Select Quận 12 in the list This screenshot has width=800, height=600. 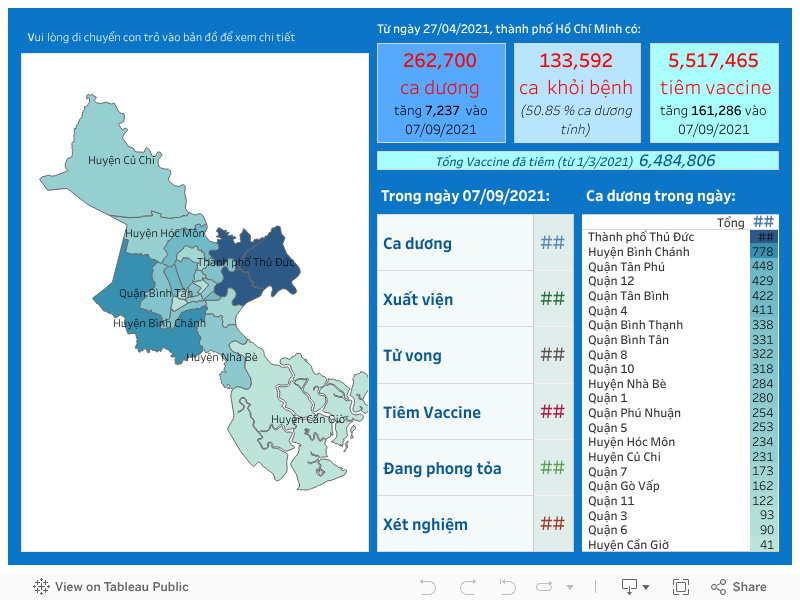tap(611, 281)
